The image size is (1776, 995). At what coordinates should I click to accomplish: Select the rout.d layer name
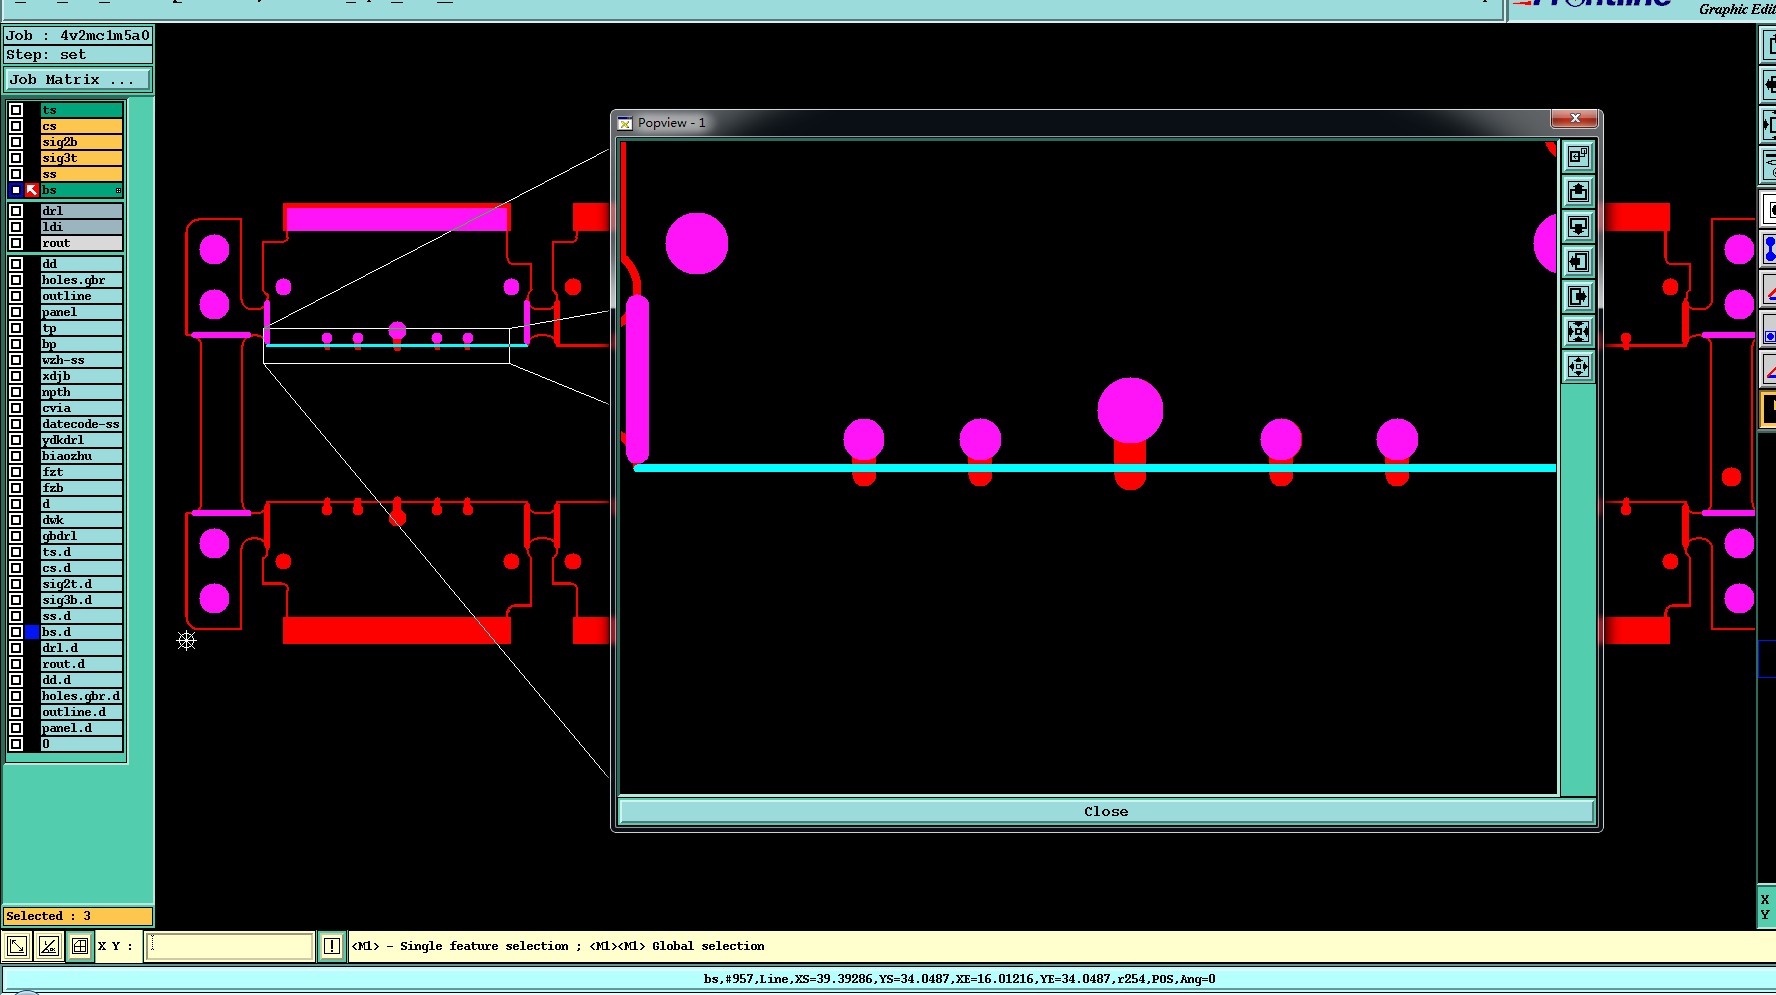[x=81, y=664]
